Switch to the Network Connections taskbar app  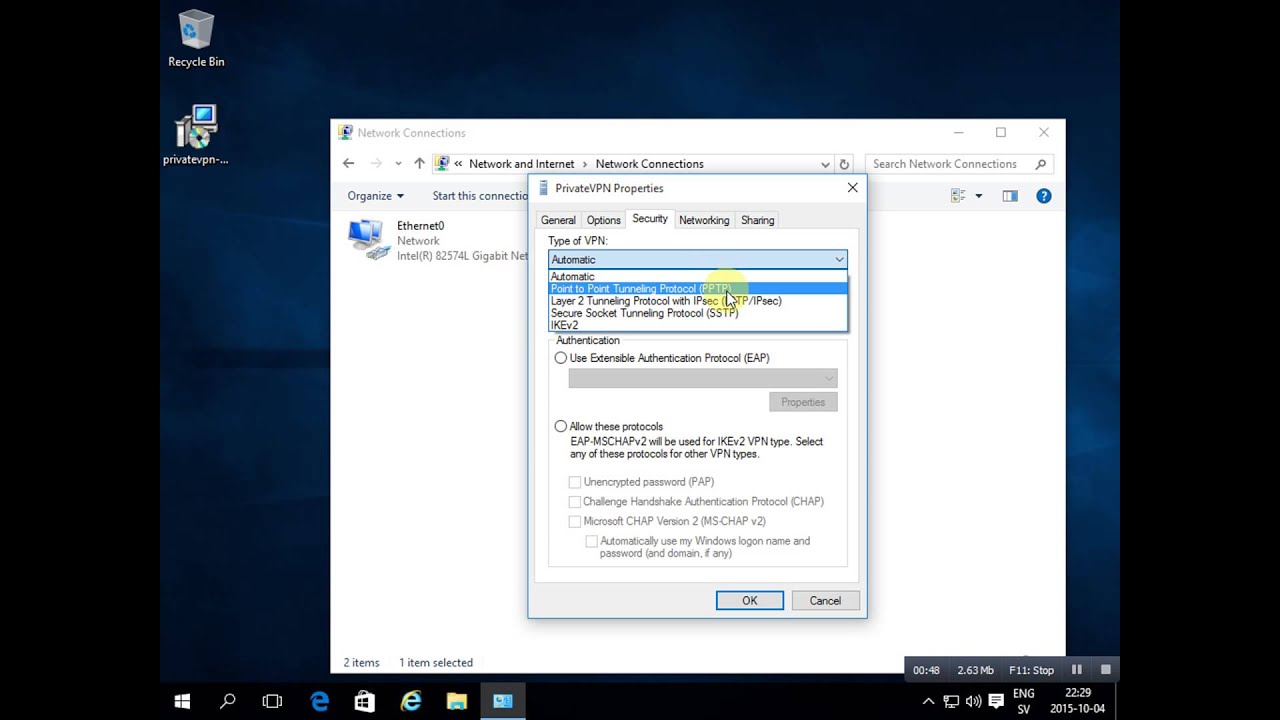point(503,701)
